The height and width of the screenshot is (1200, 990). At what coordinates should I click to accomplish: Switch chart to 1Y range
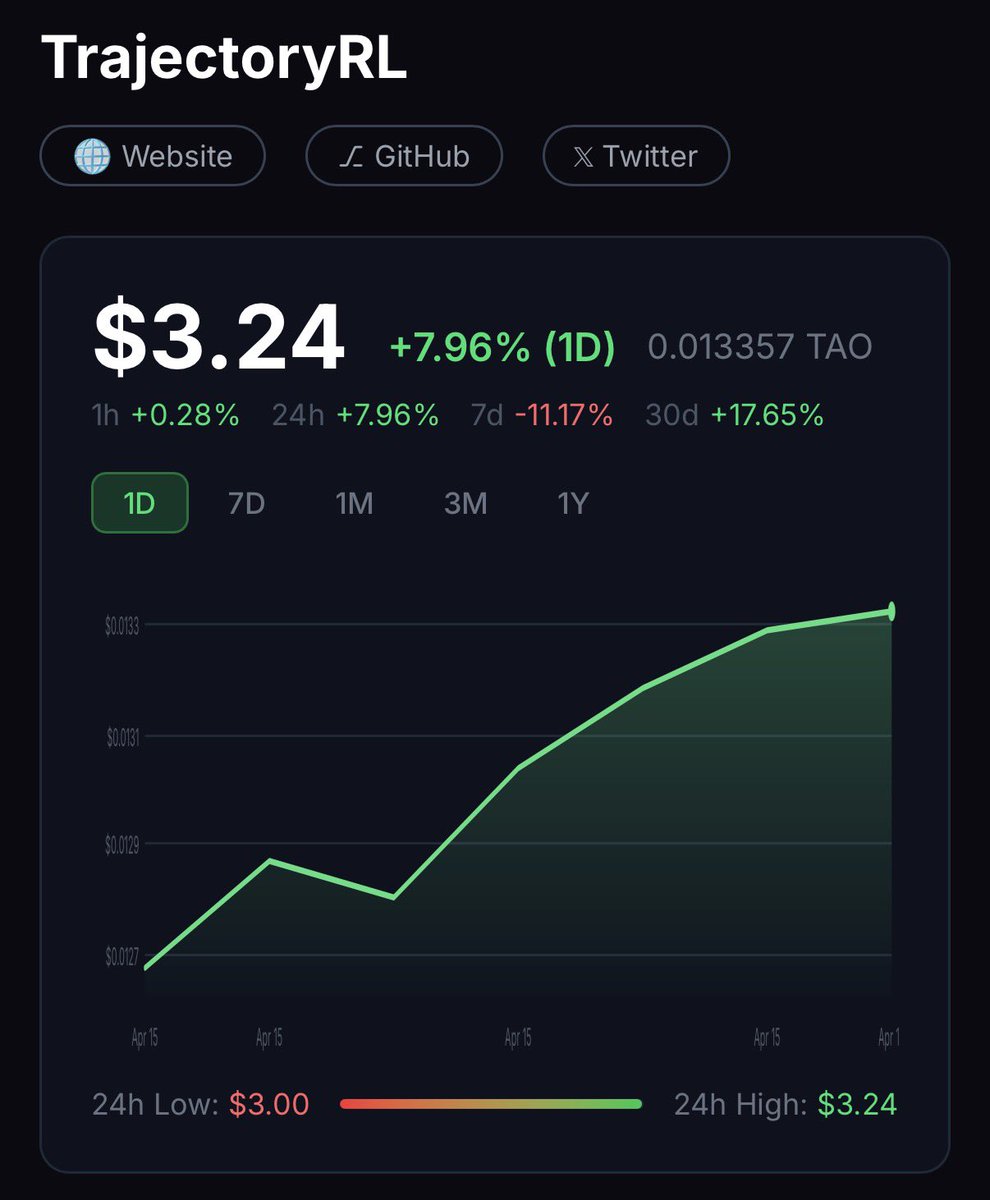pyautogui.click(x=572, y=503)
